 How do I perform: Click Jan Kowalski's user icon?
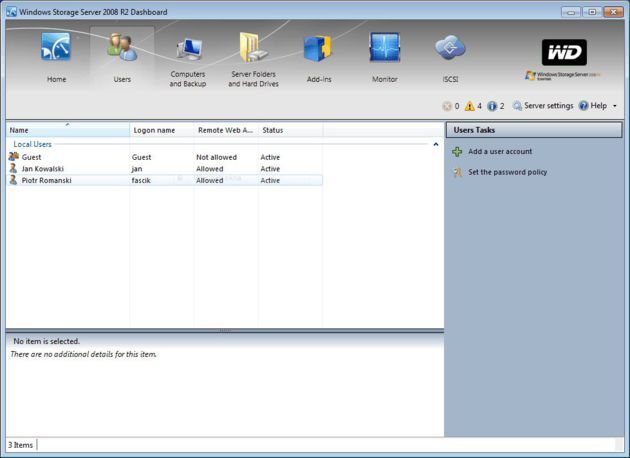point(13,168)
